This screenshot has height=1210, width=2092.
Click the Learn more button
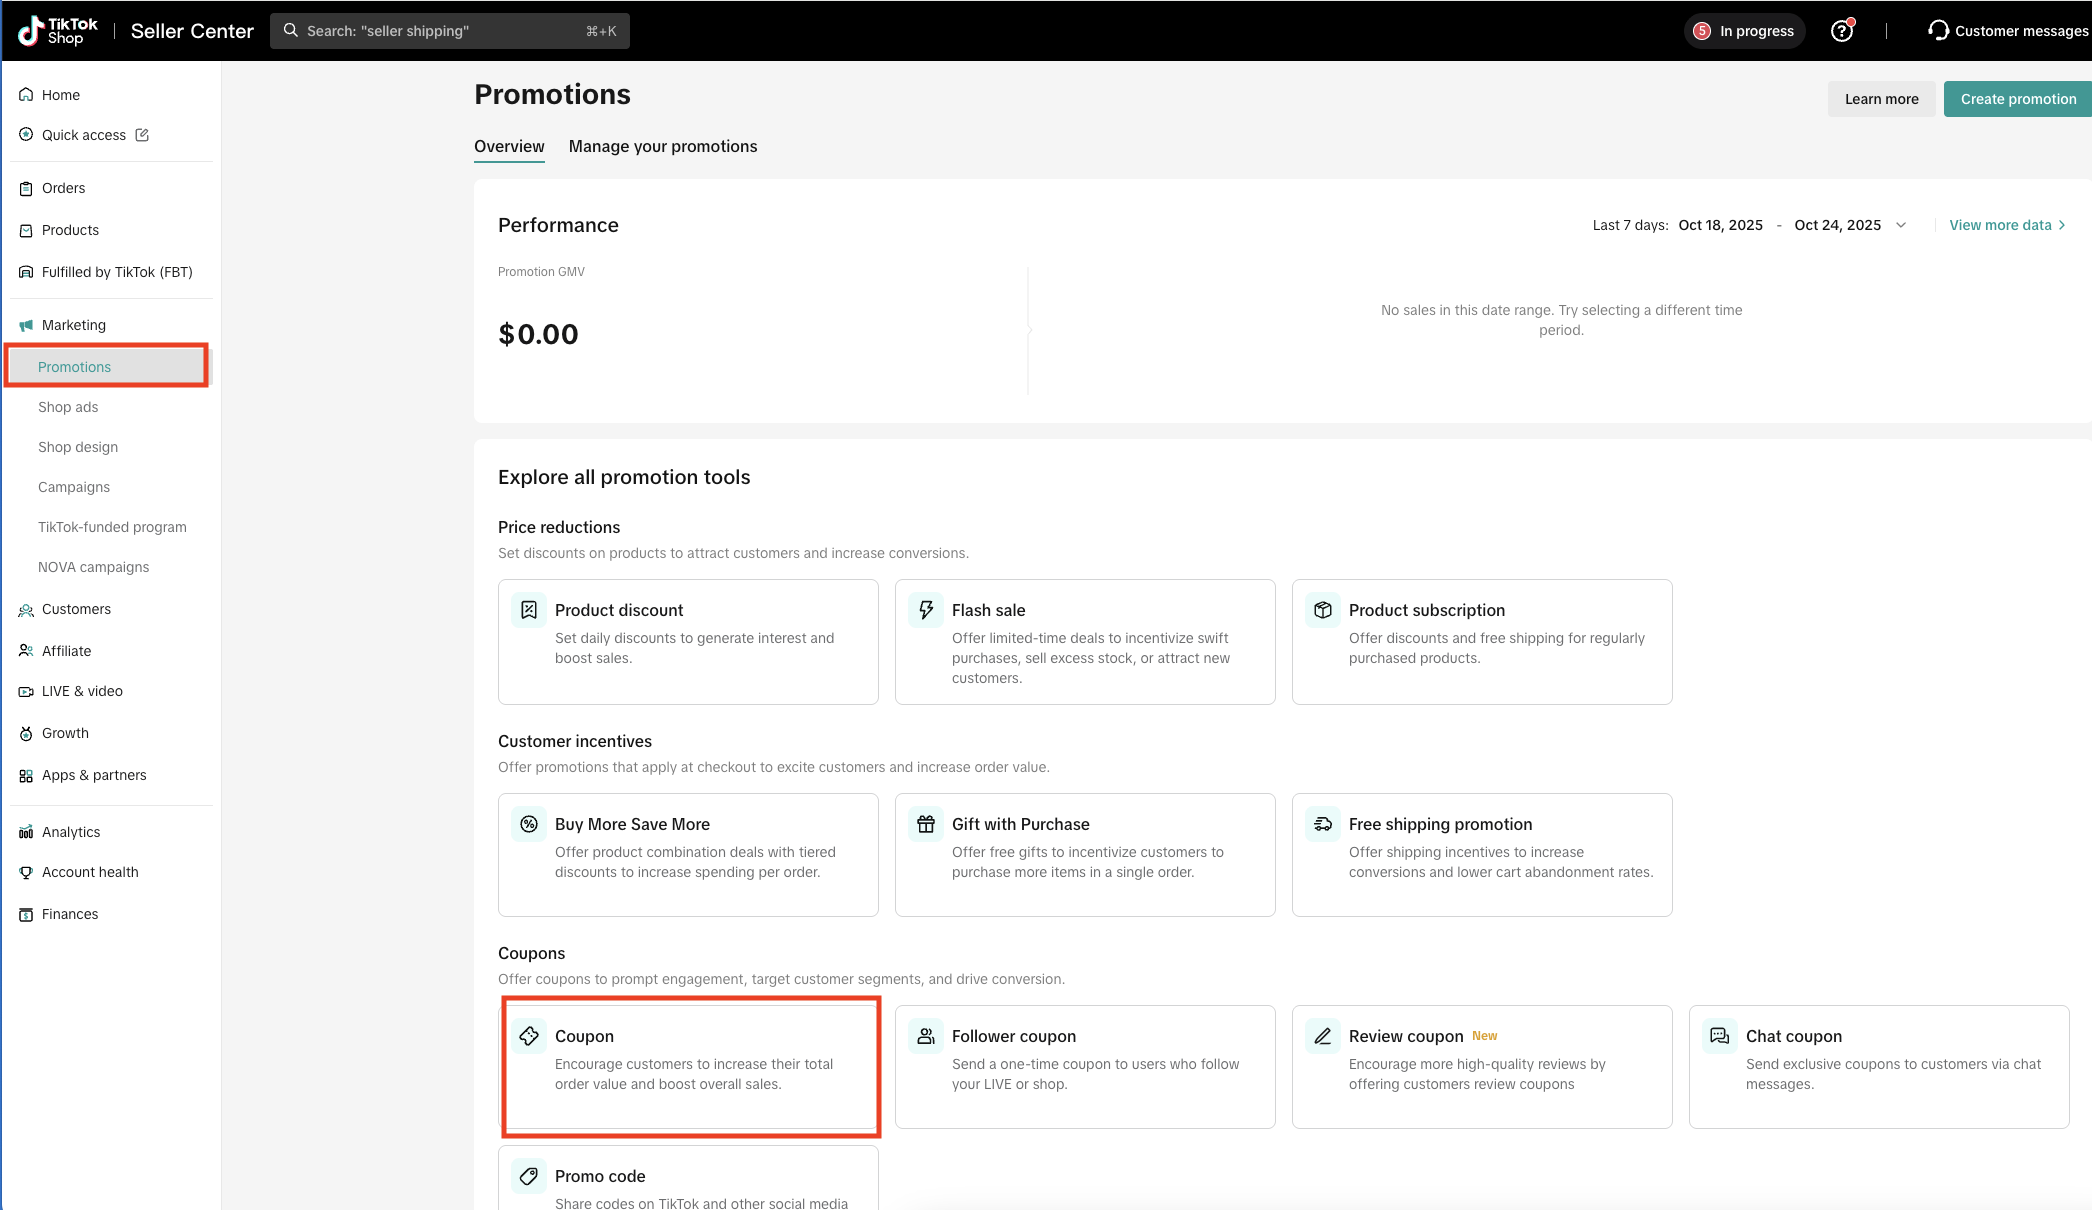point(1881,99)
